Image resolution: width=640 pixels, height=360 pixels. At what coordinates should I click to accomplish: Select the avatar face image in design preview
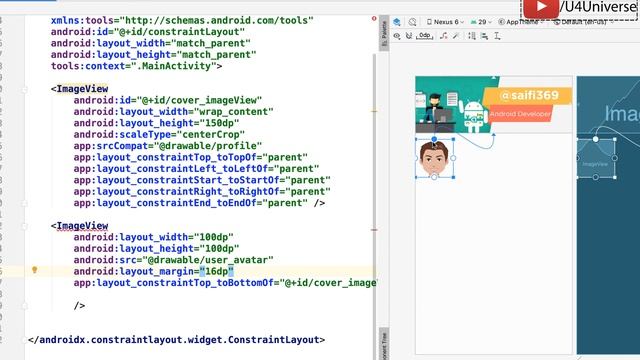[434, 158]
